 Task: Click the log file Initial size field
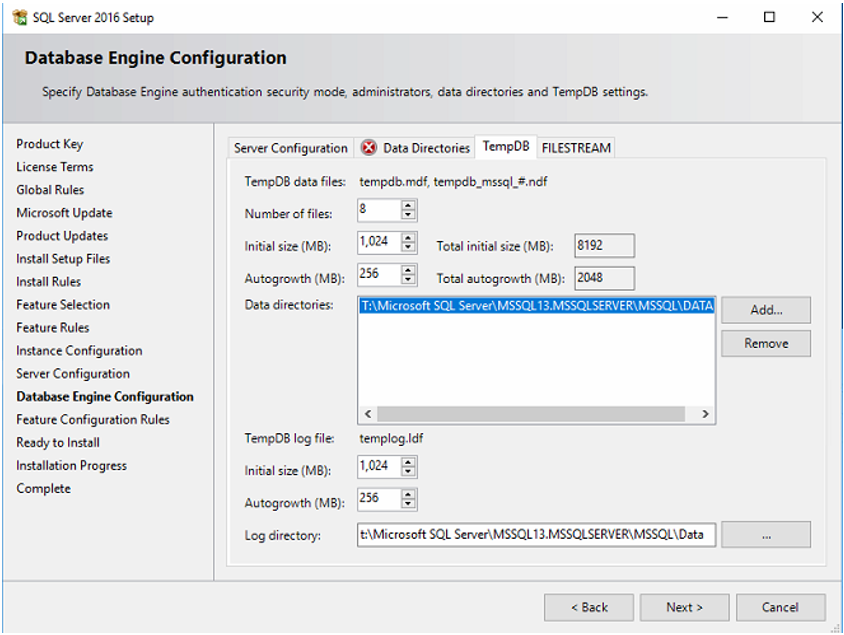coord(379,467)
